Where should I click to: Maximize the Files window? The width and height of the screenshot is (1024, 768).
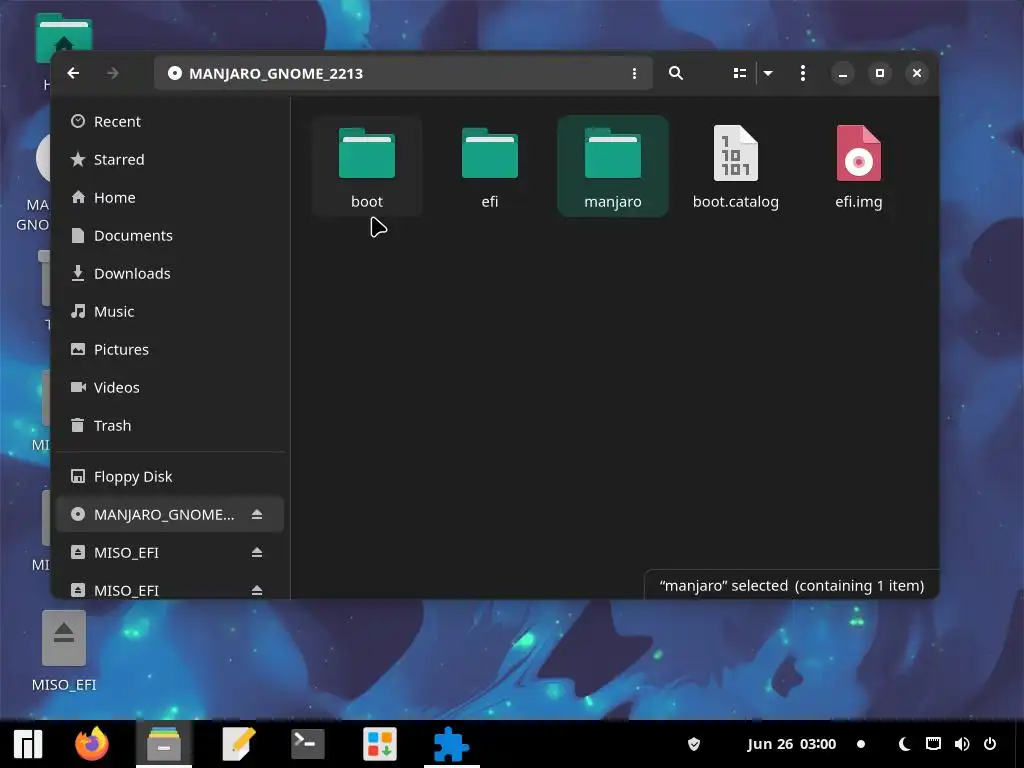[x=880, y=73]
